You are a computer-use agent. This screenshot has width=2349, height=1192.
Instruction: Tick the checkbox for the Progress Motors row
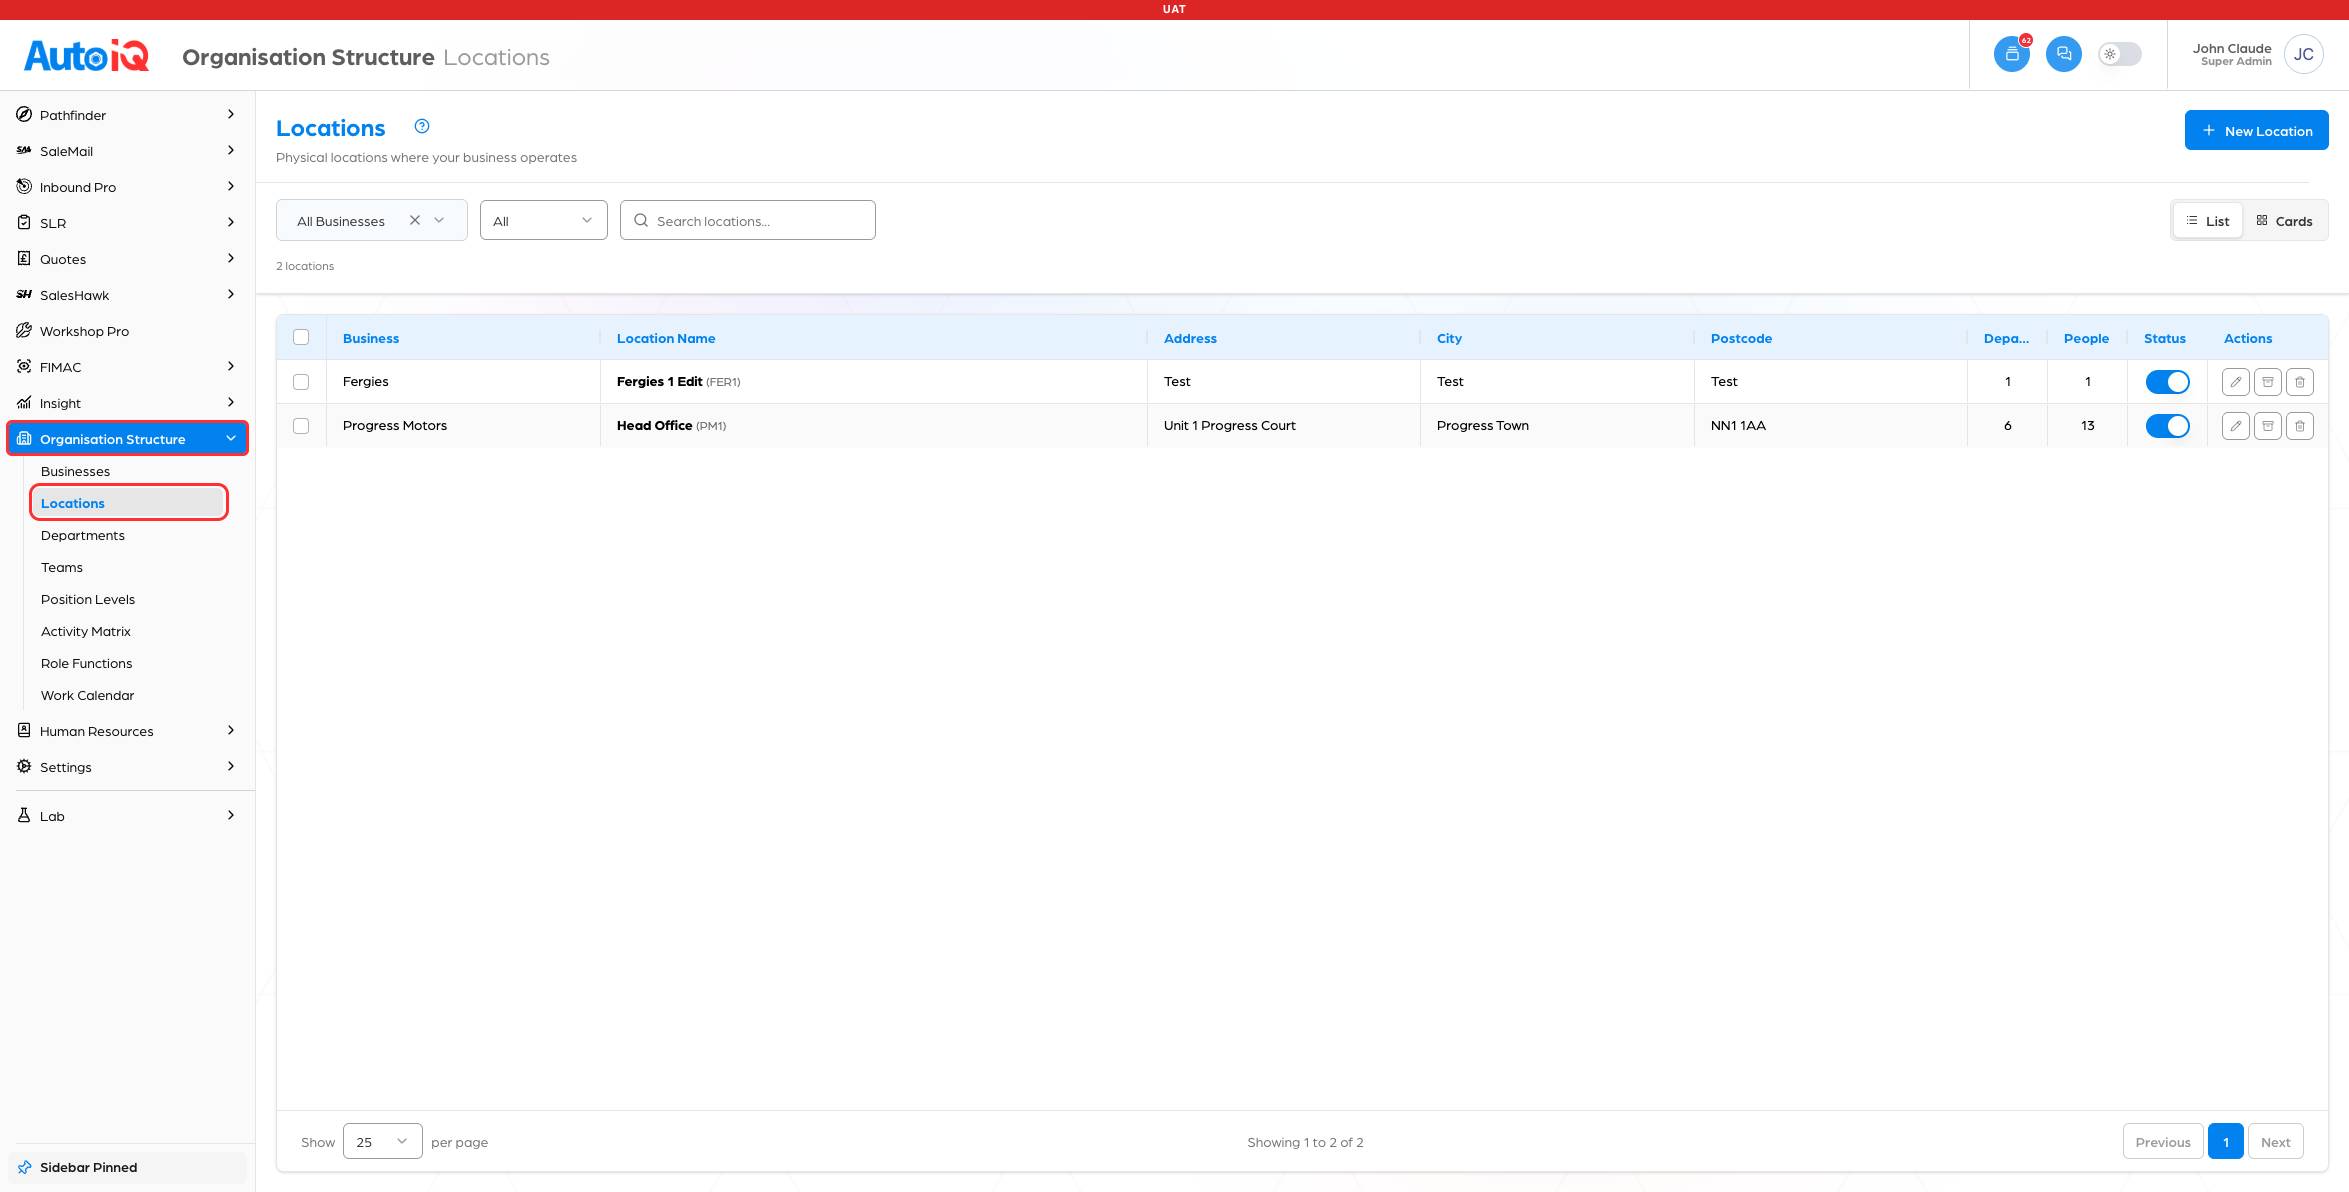point(301,426)
